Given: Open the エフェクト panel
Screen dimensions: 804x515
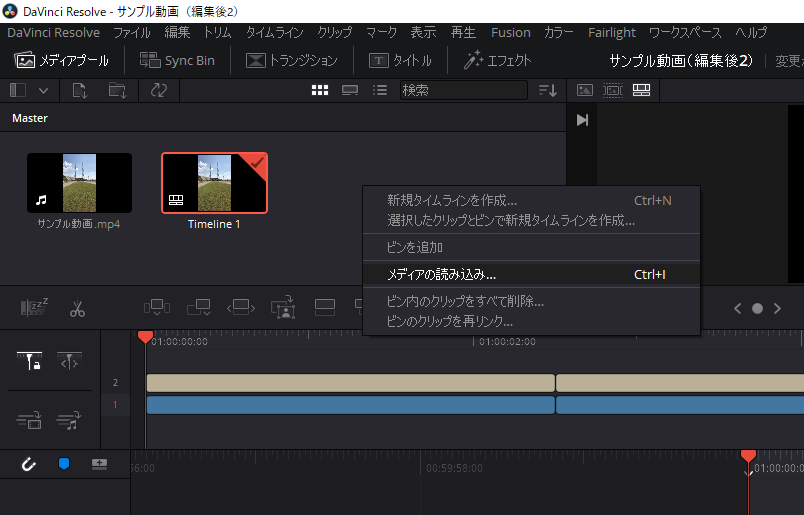Looking at the screenshot, I should (x=497, y=61).
